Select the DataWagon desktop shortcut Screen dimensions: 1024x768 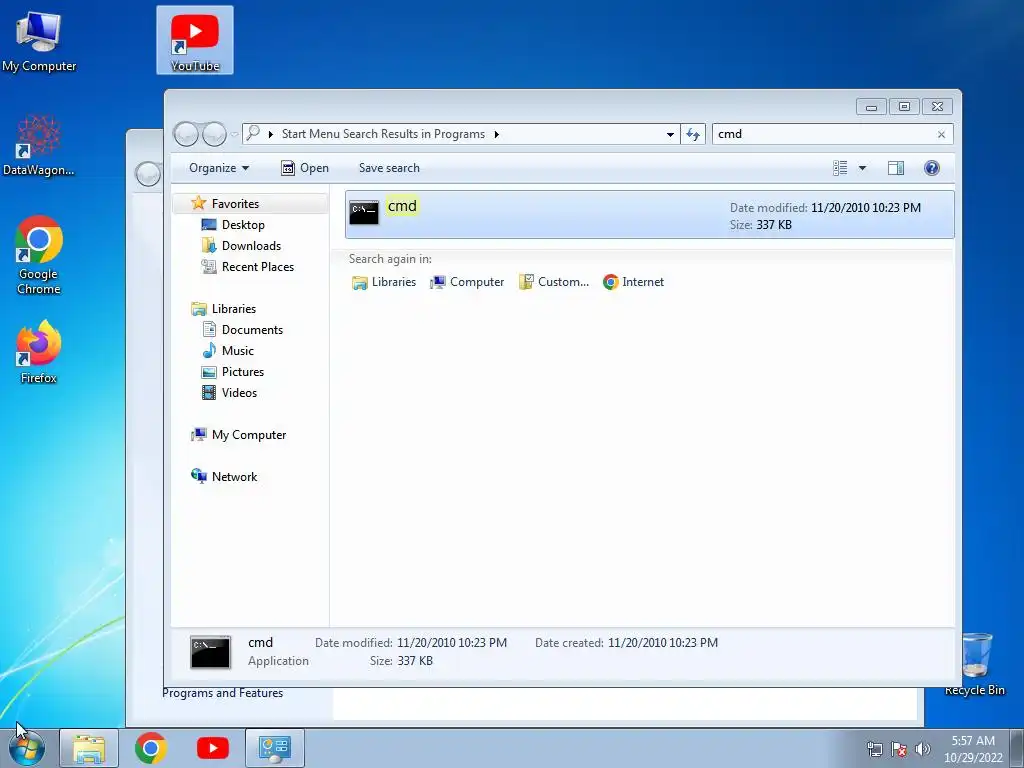pos(39,146)
